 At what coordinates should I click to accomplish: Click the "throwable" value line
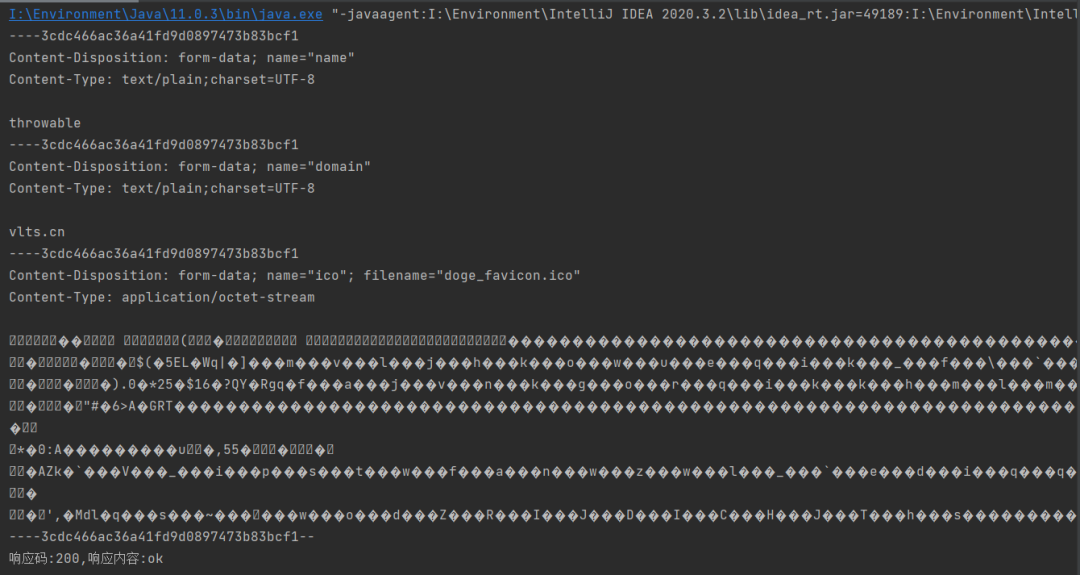point(45,123)
